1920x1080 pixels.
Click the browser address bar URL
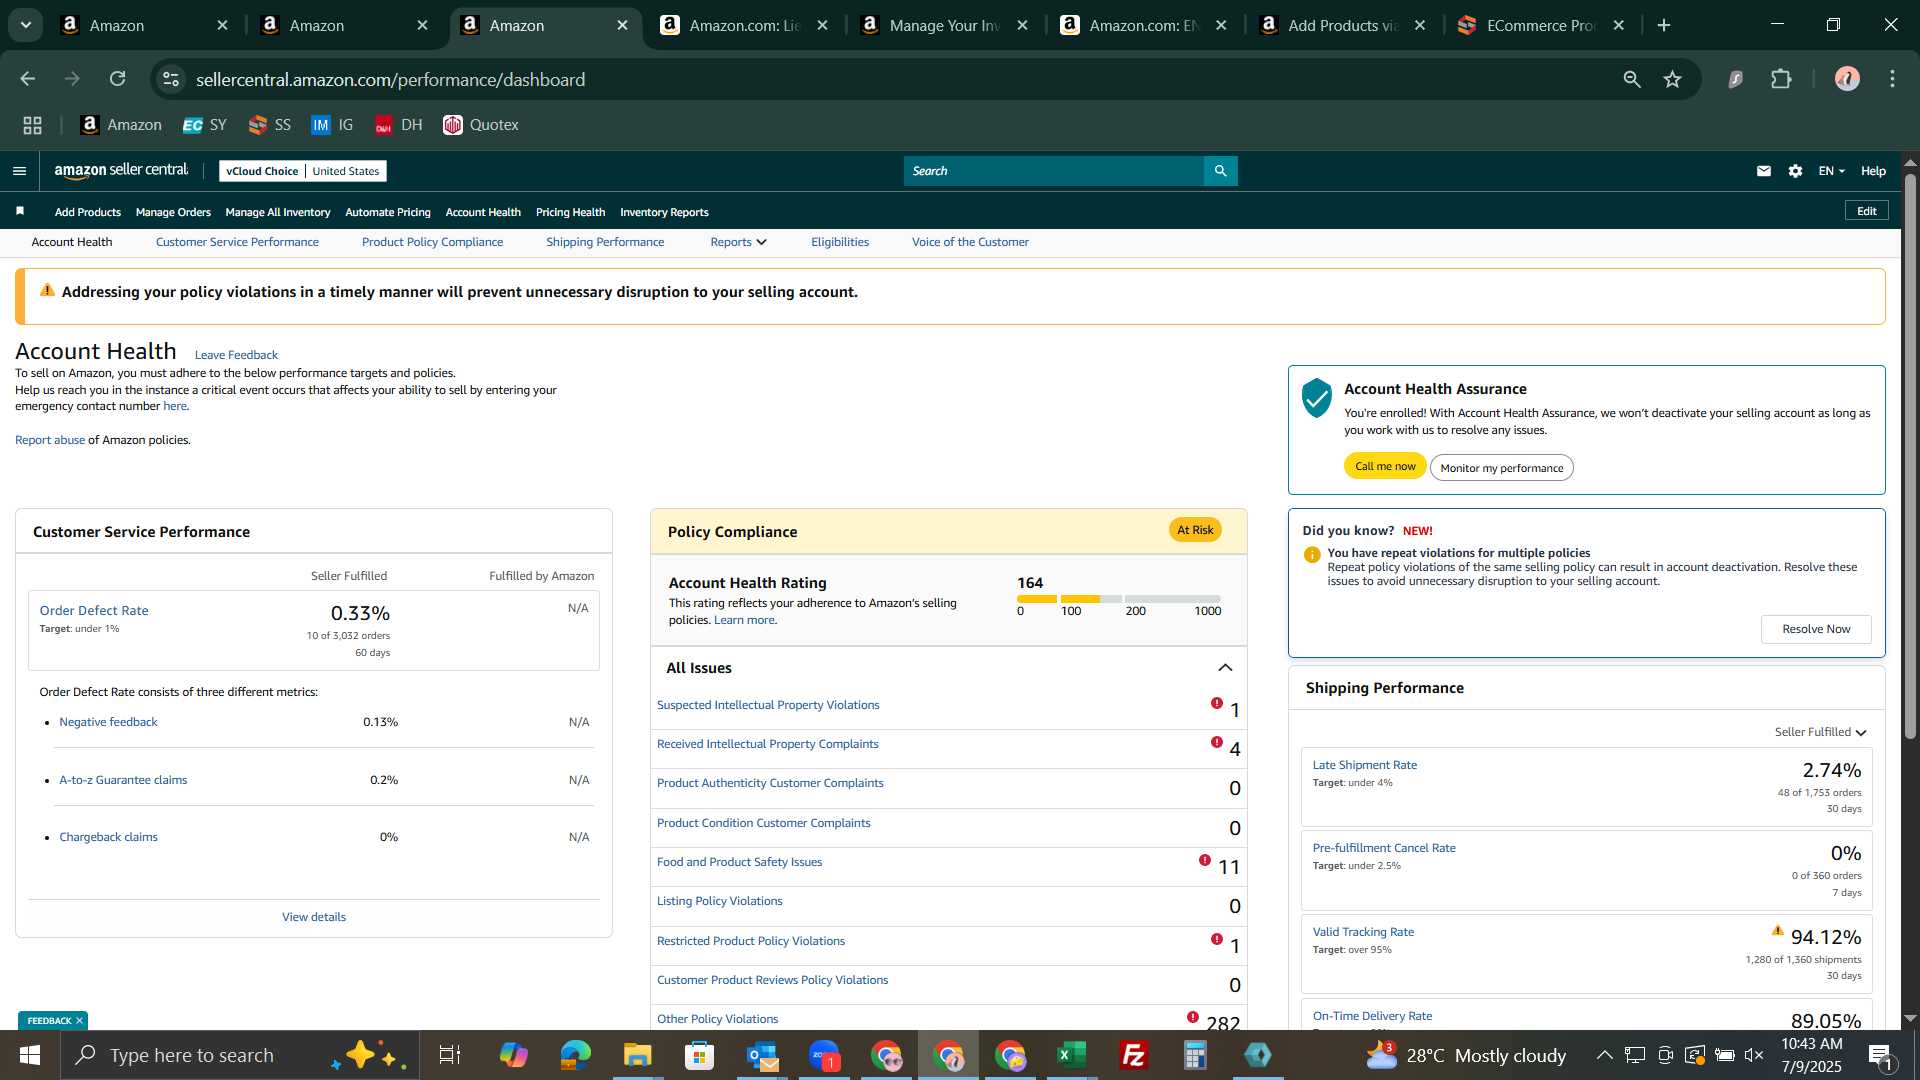point(390,79)
